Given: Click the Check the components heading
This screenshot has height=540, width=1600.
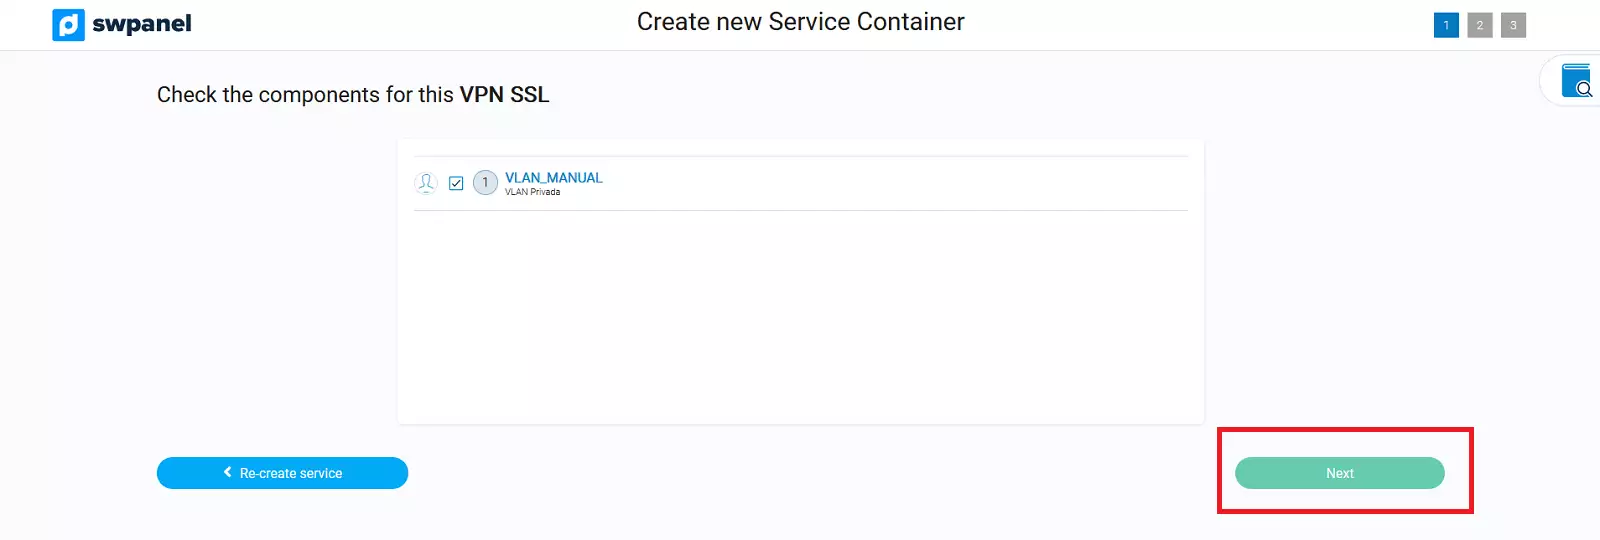Looking at the screenshot, I should pos(306,95).
